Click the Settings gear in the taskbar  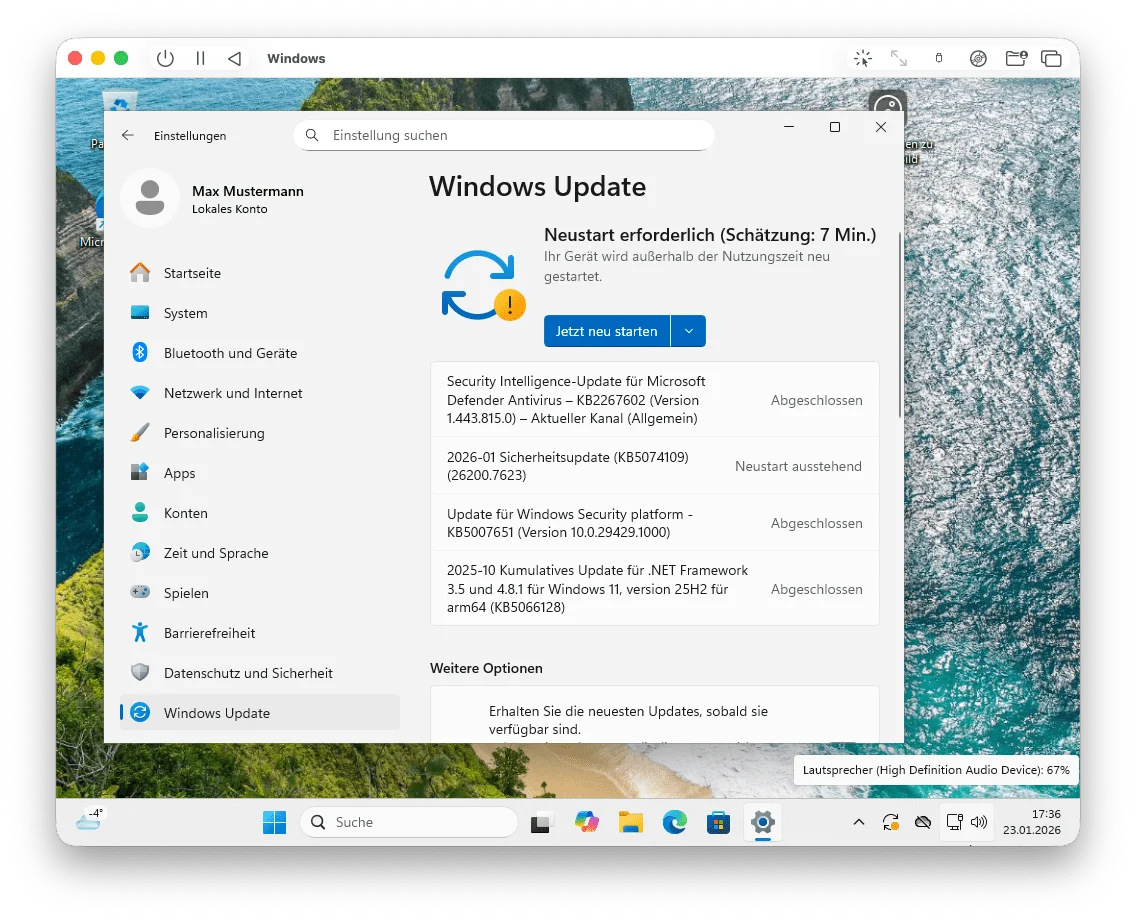(762, 822)
